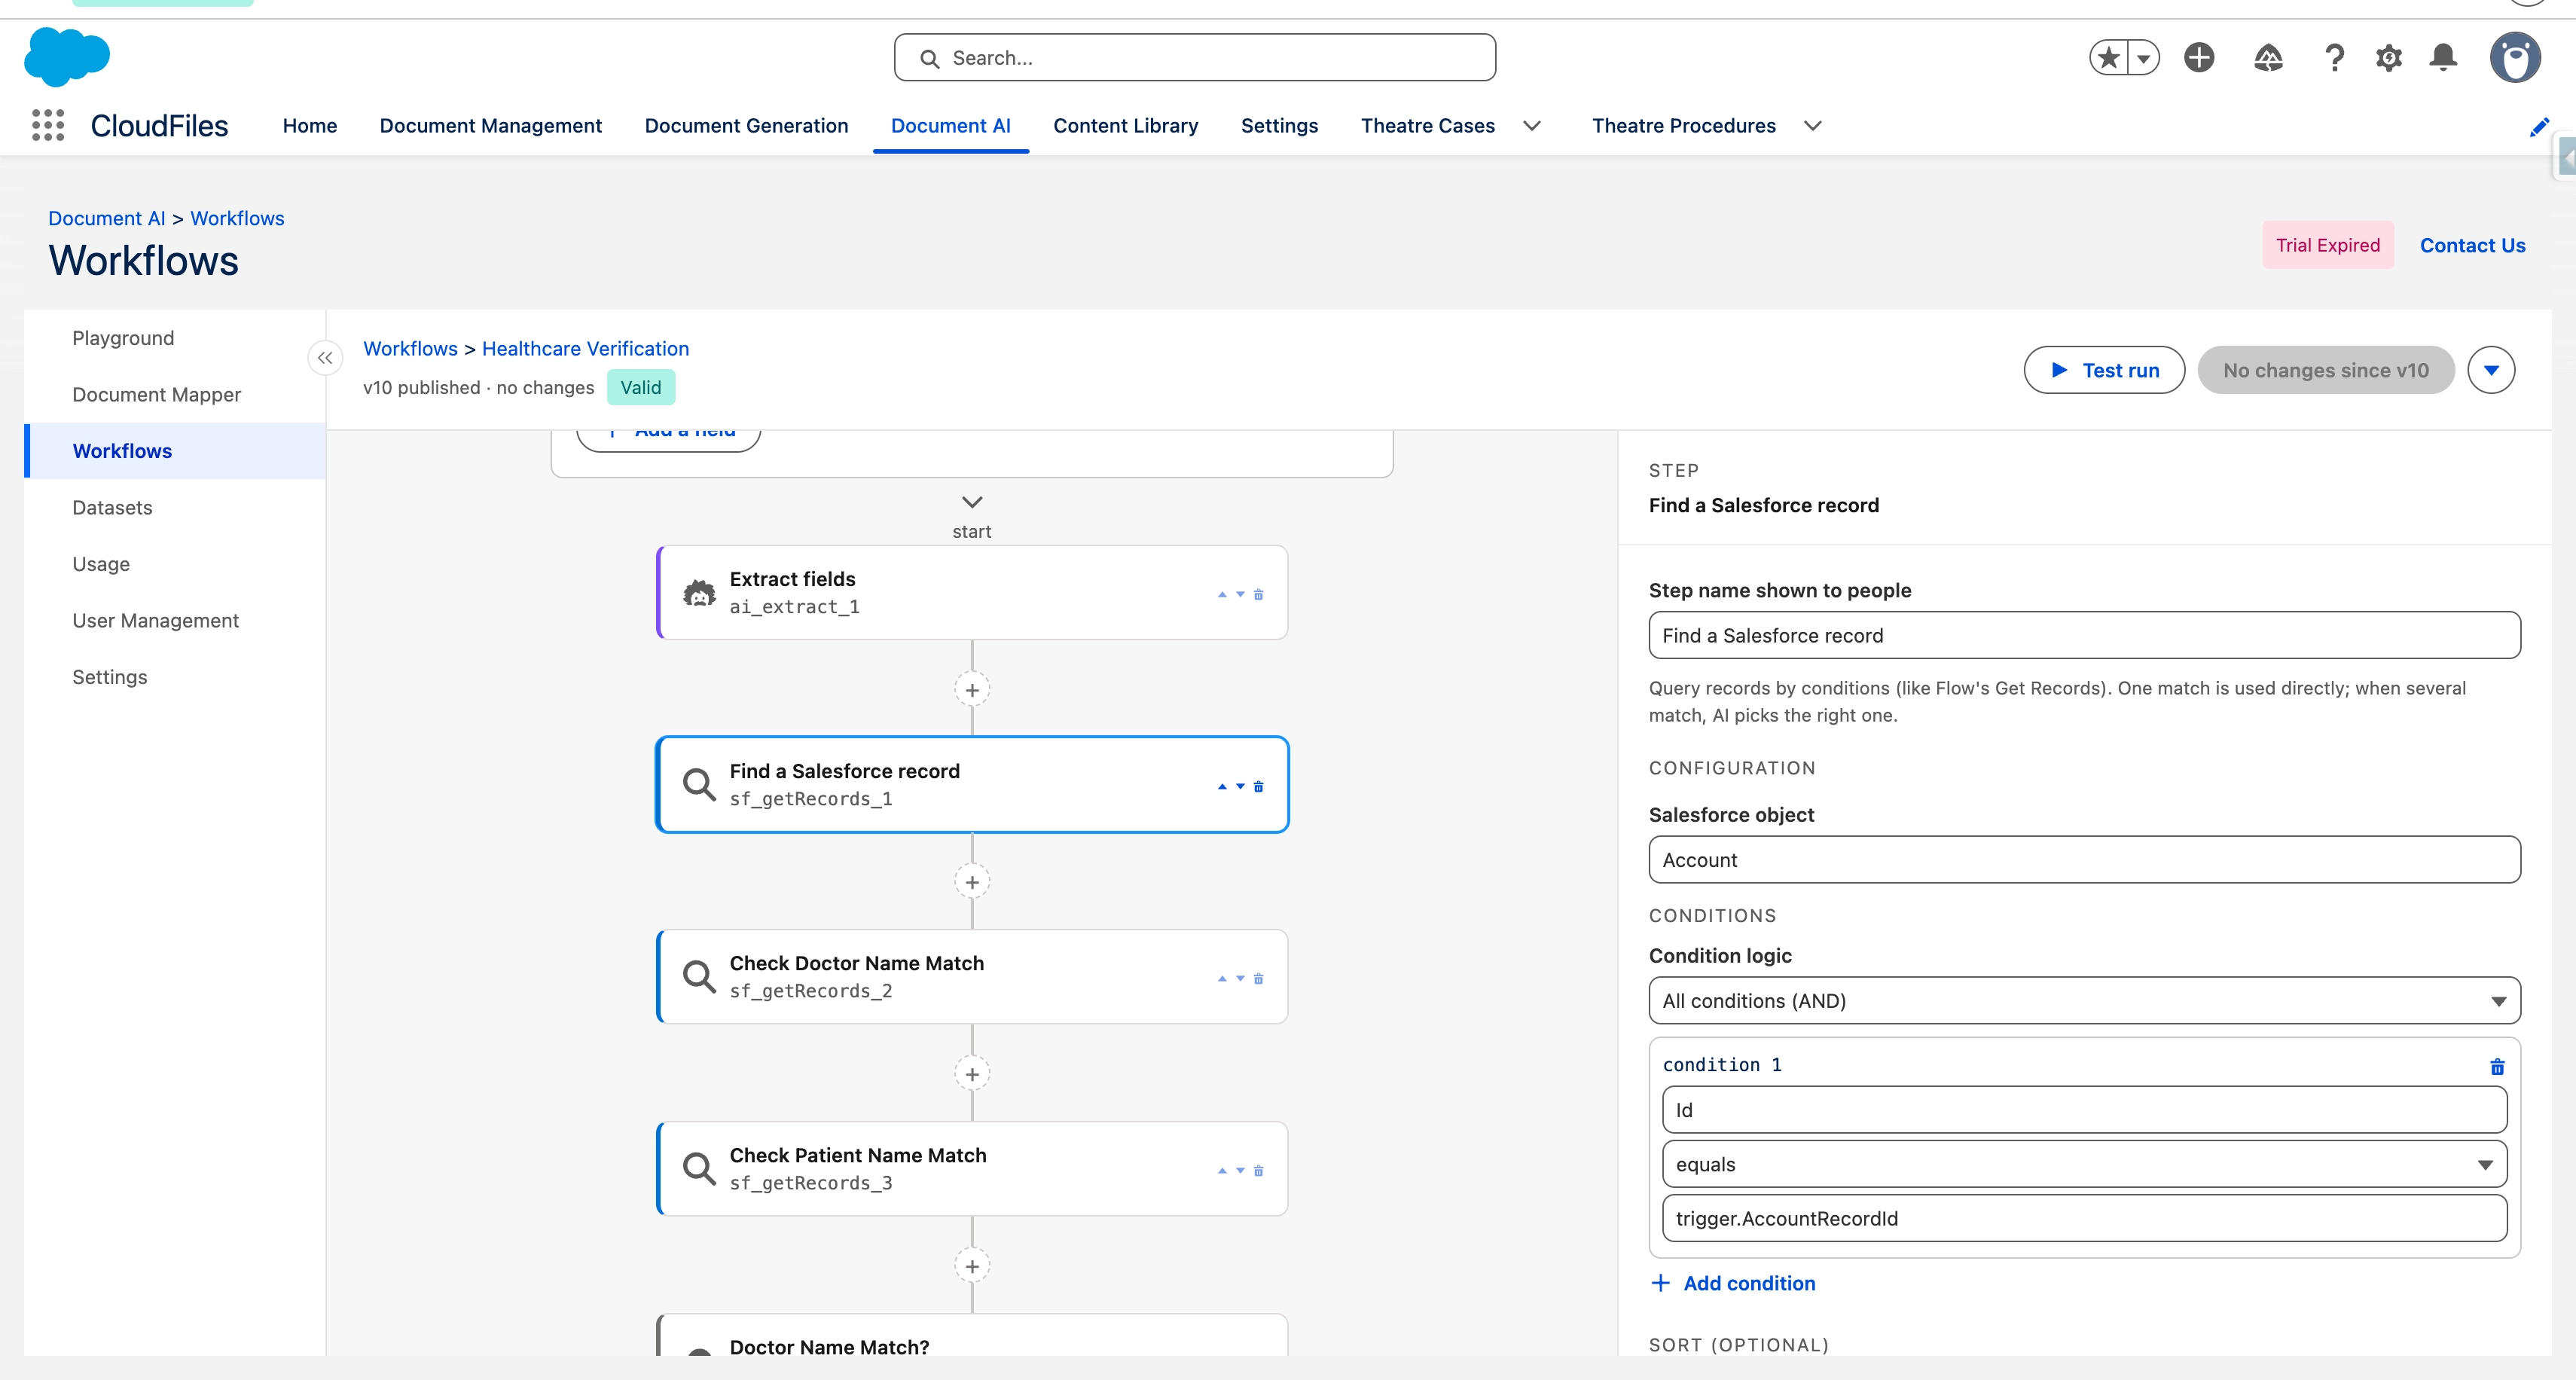Open the App Launcher grid icon
This screenshot has width=2576, height=1380.
tap(48, 125)
